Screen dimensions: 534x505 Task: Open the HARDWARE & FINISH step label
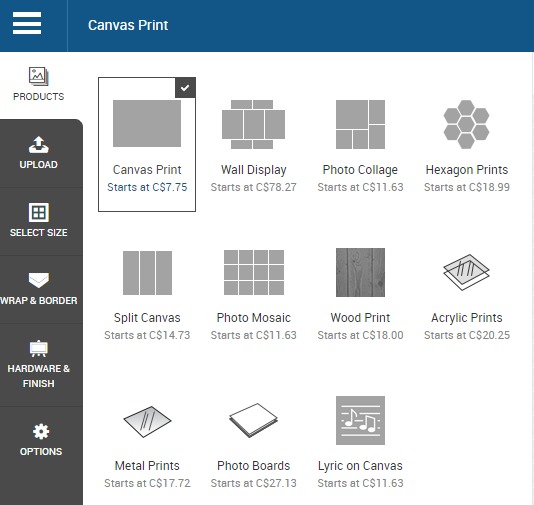click(38, 376)
